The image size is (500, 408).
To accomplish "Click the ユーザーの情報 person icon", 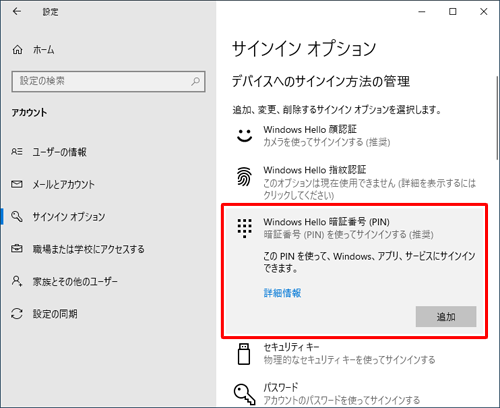I will point(17,152).
